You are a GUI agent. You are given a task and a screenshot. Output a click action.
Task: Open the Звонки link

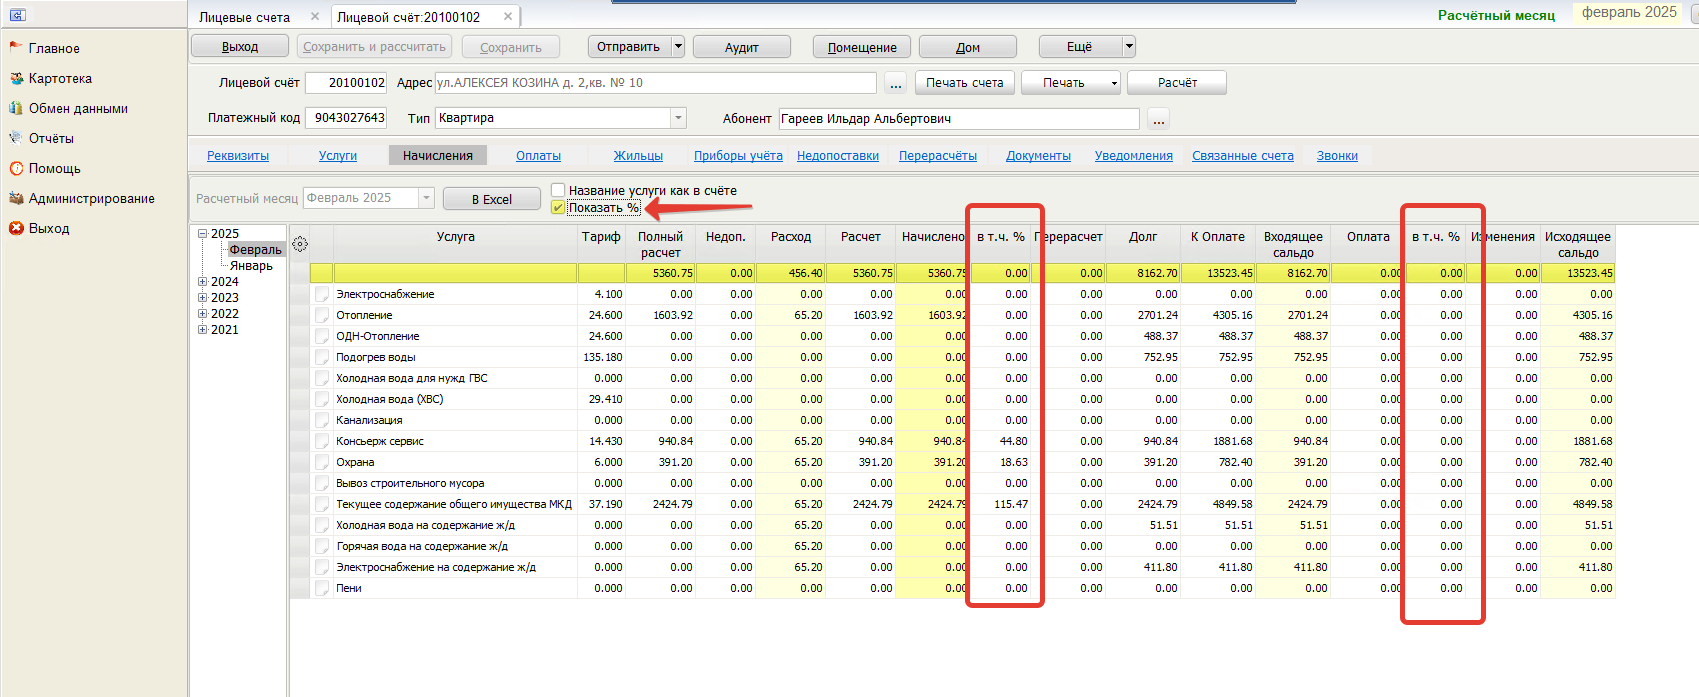pyautogui.click(x=1337, y=156)
